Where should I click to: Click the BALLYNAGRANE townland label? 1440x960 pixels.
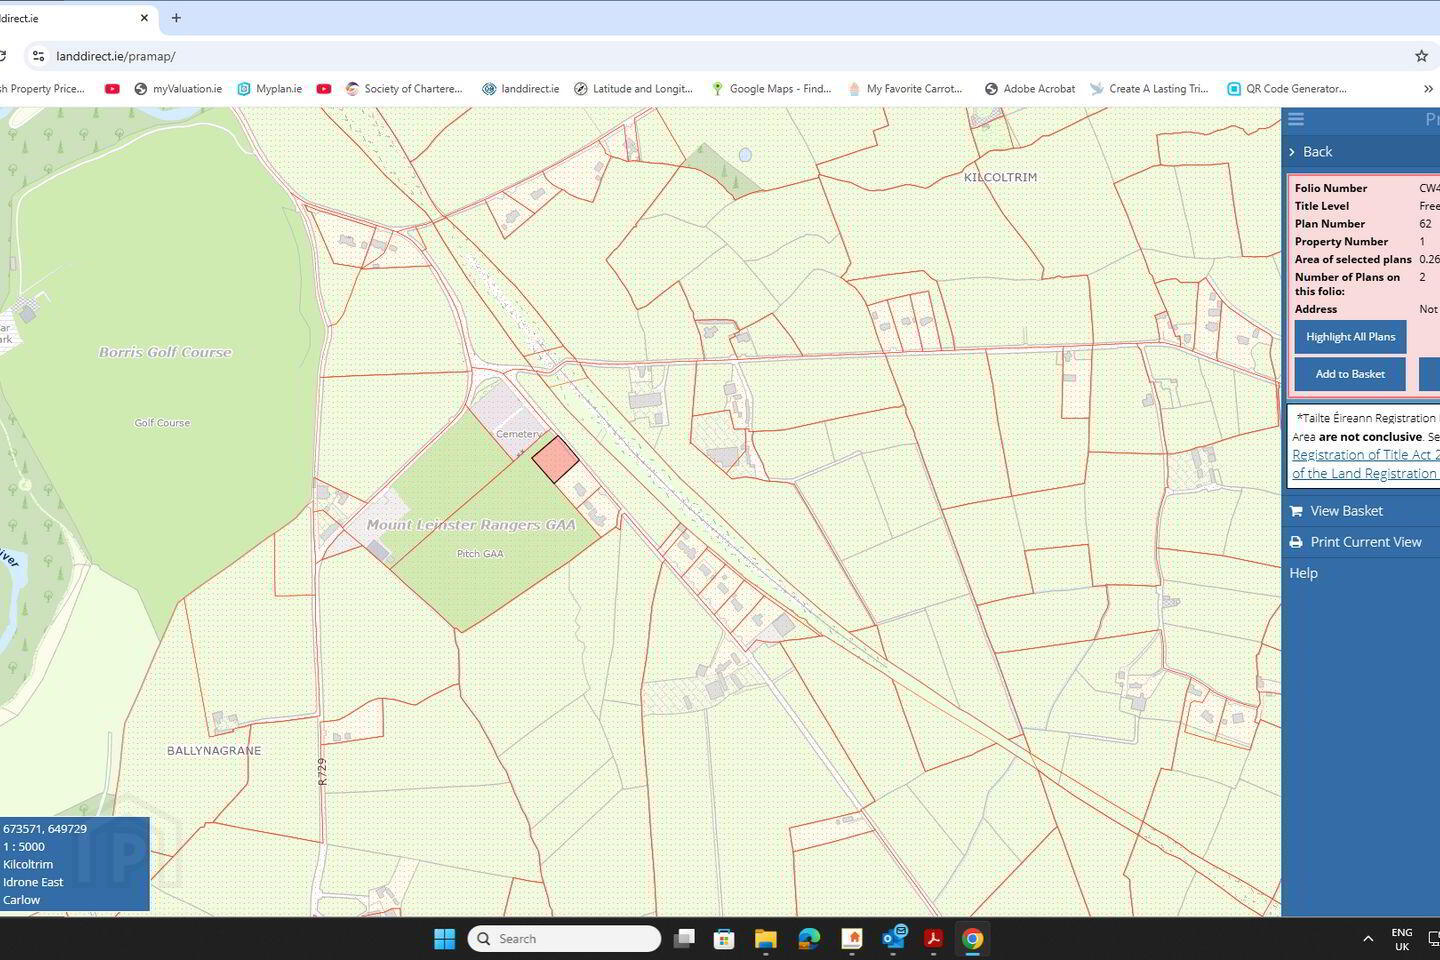pos(214,750)
